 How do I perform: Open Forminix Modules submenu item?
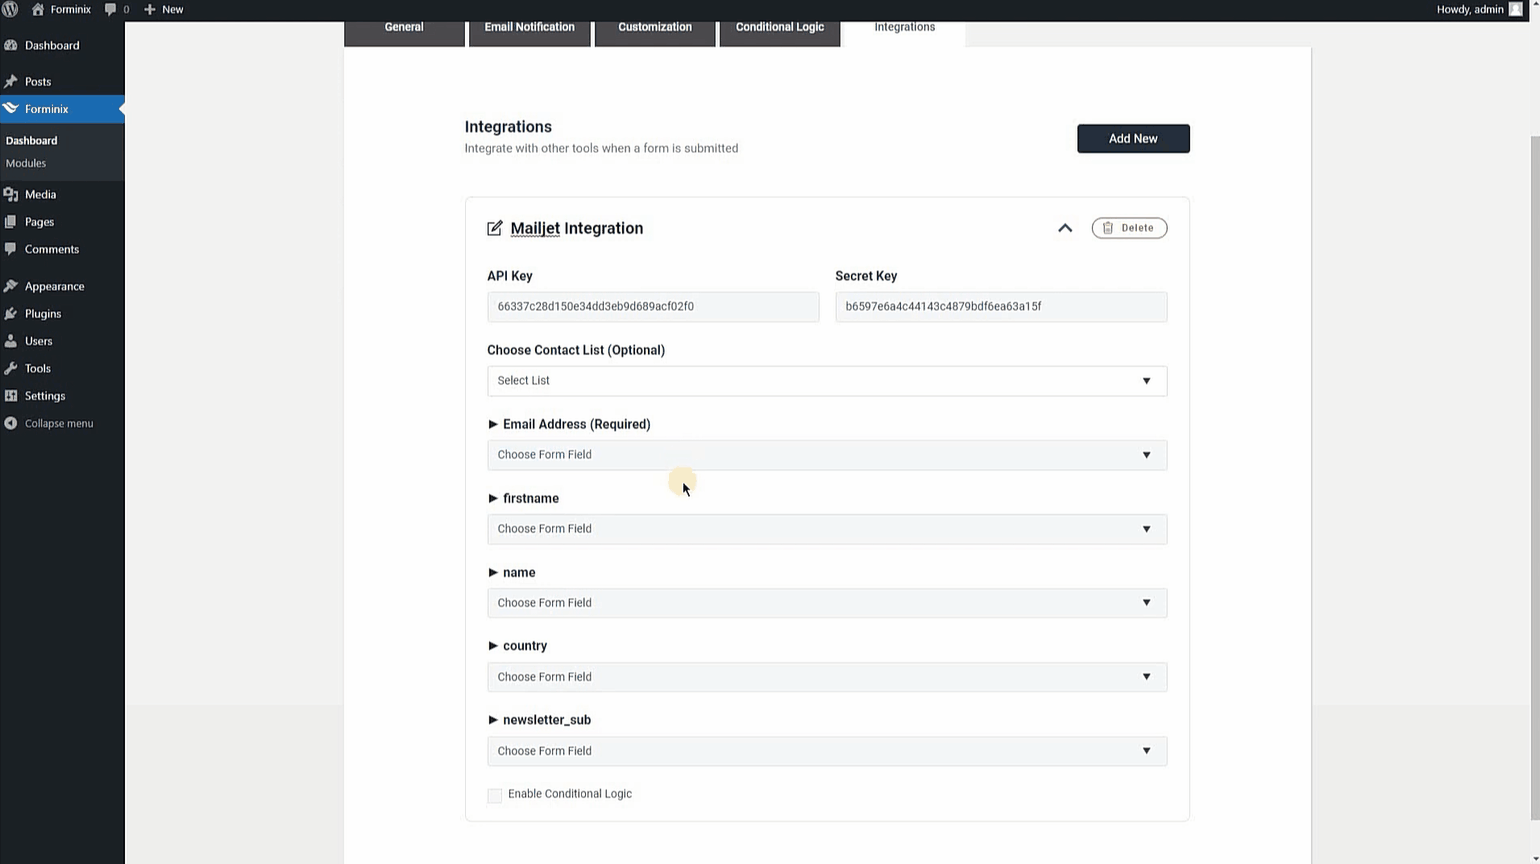pos(26,163)
